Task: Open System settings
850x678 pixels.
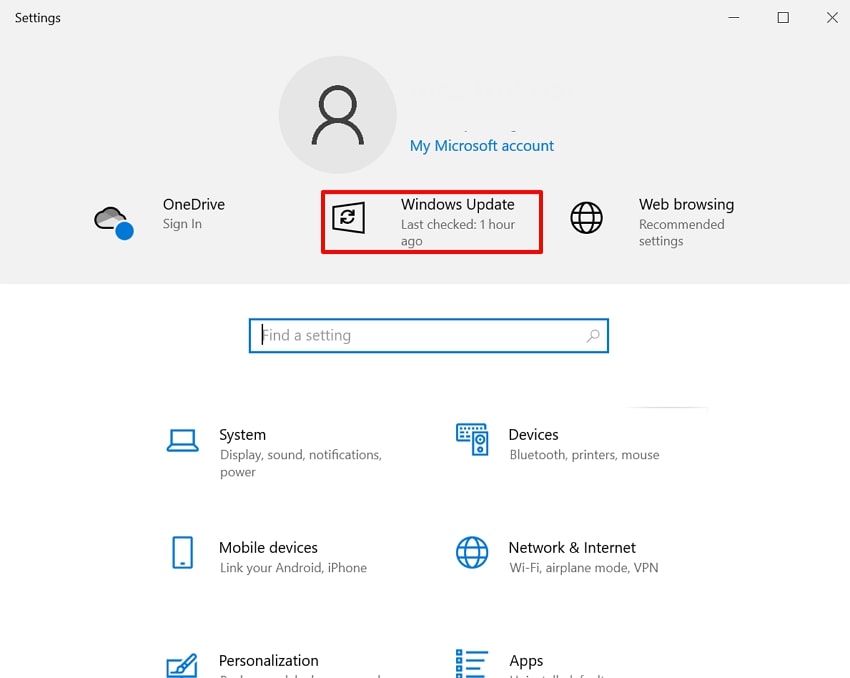Action: 242,434
